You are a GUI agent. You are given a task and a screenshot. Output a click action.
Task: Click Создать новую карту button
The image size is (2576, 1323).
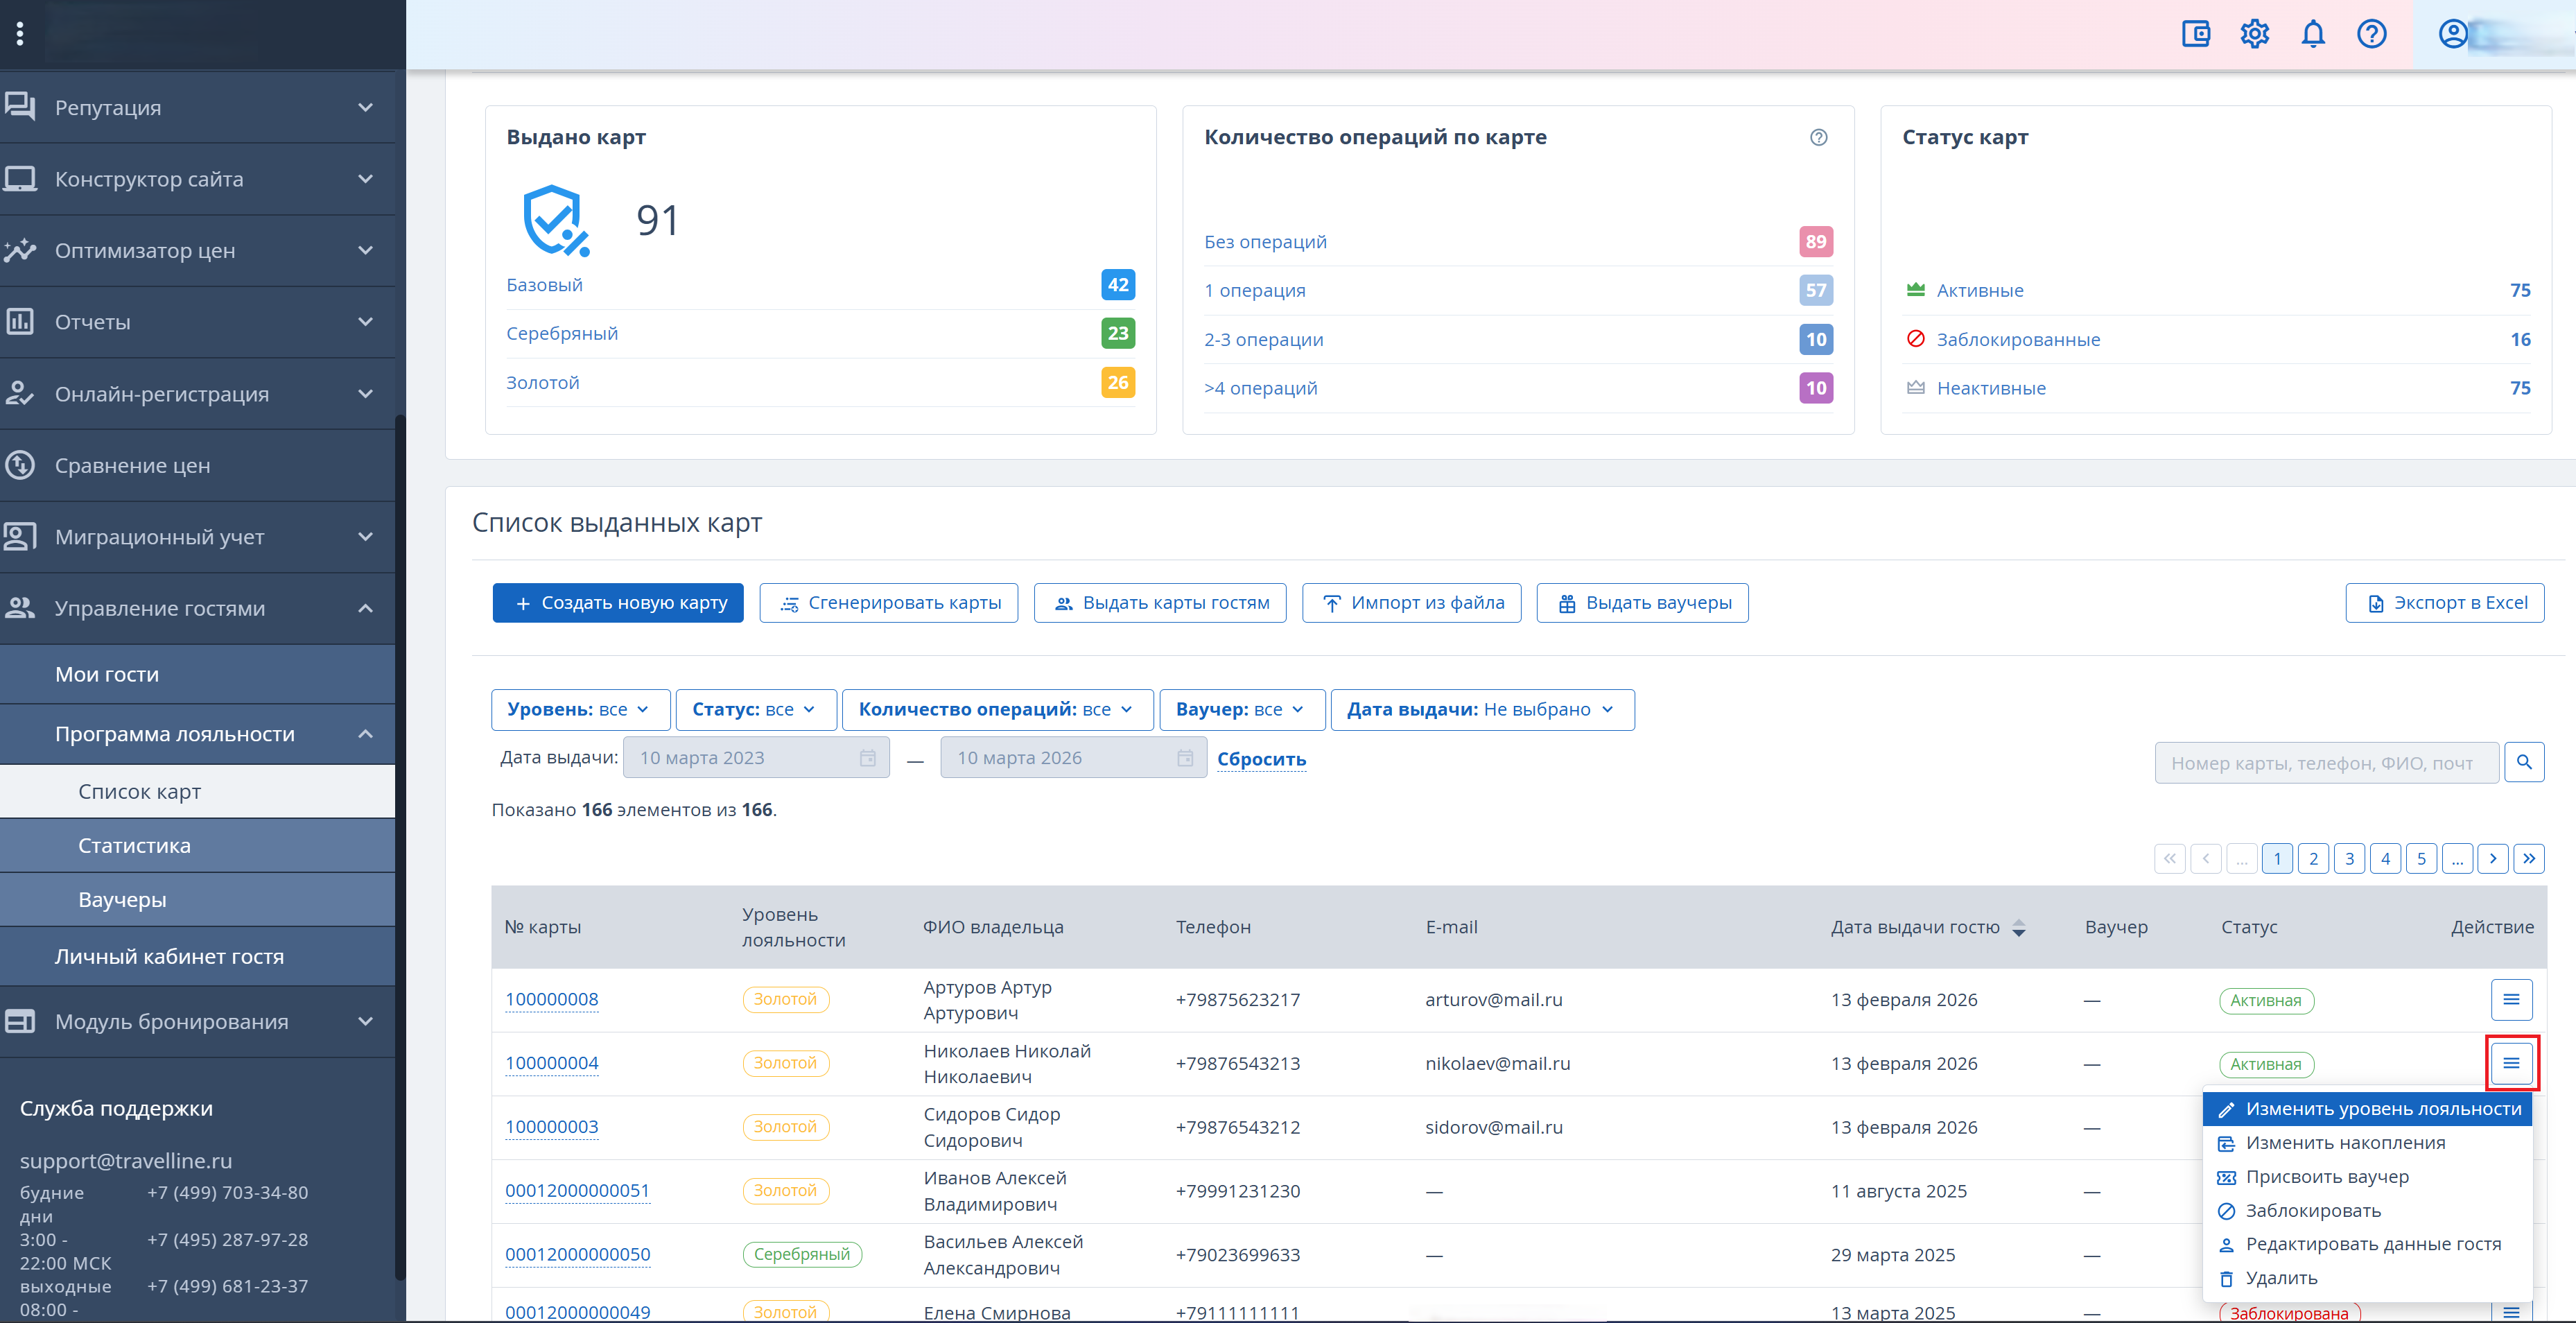click(618, 603)
